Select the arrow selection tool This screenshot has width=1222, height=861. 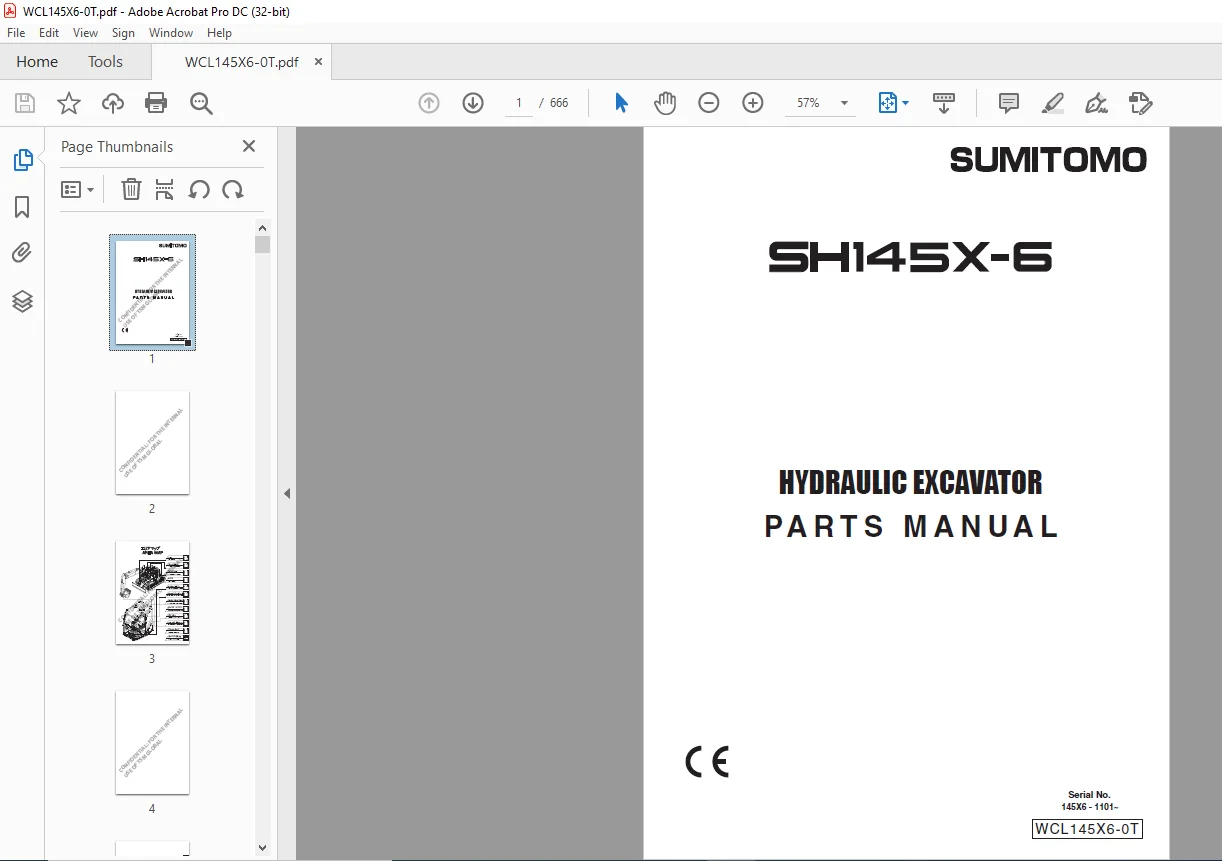click(x=621, y=103)
